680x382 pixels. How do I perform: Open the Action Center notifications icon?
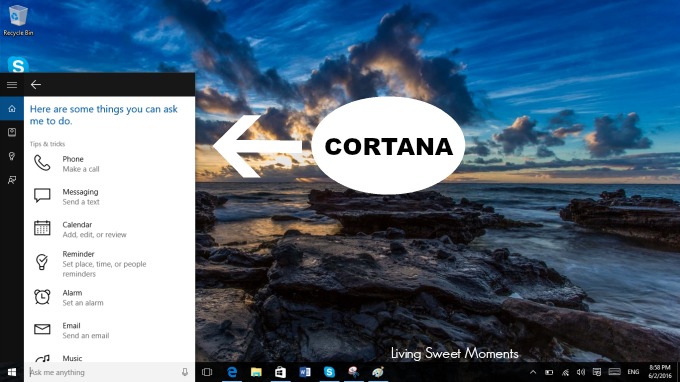[597, 372]
